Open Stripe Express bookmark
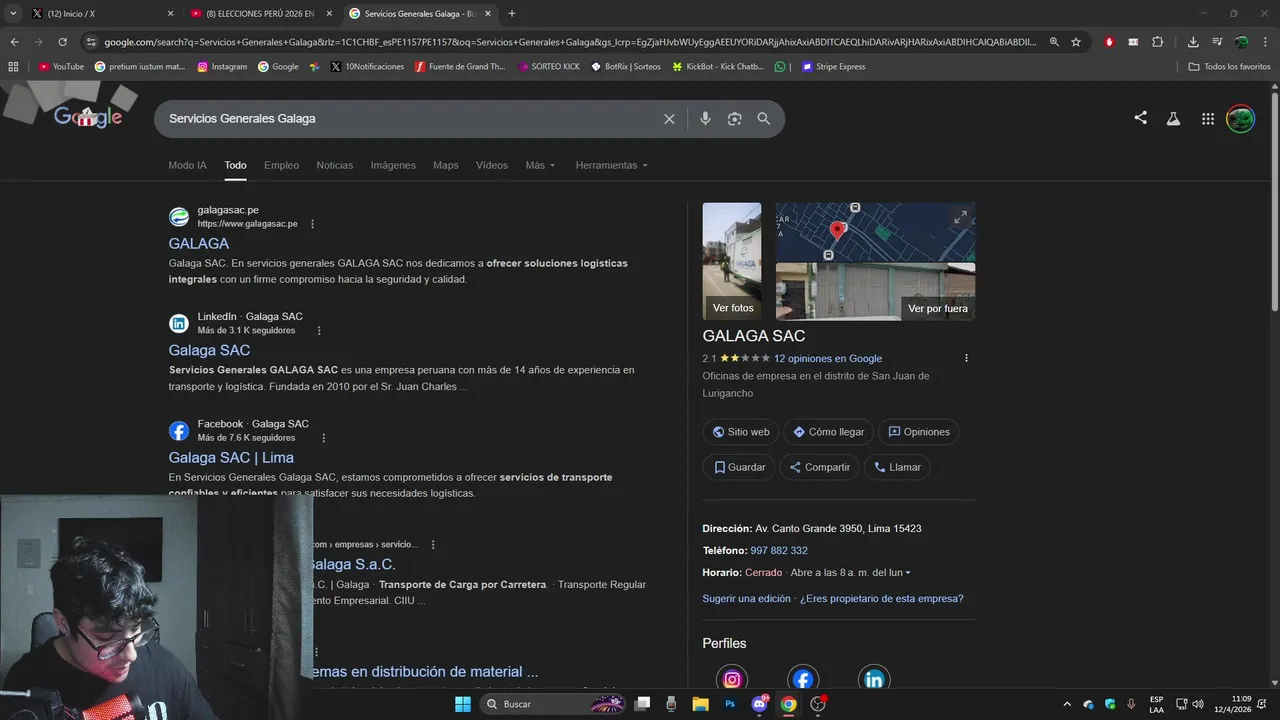1280x720 pixels. pos(833,66)
